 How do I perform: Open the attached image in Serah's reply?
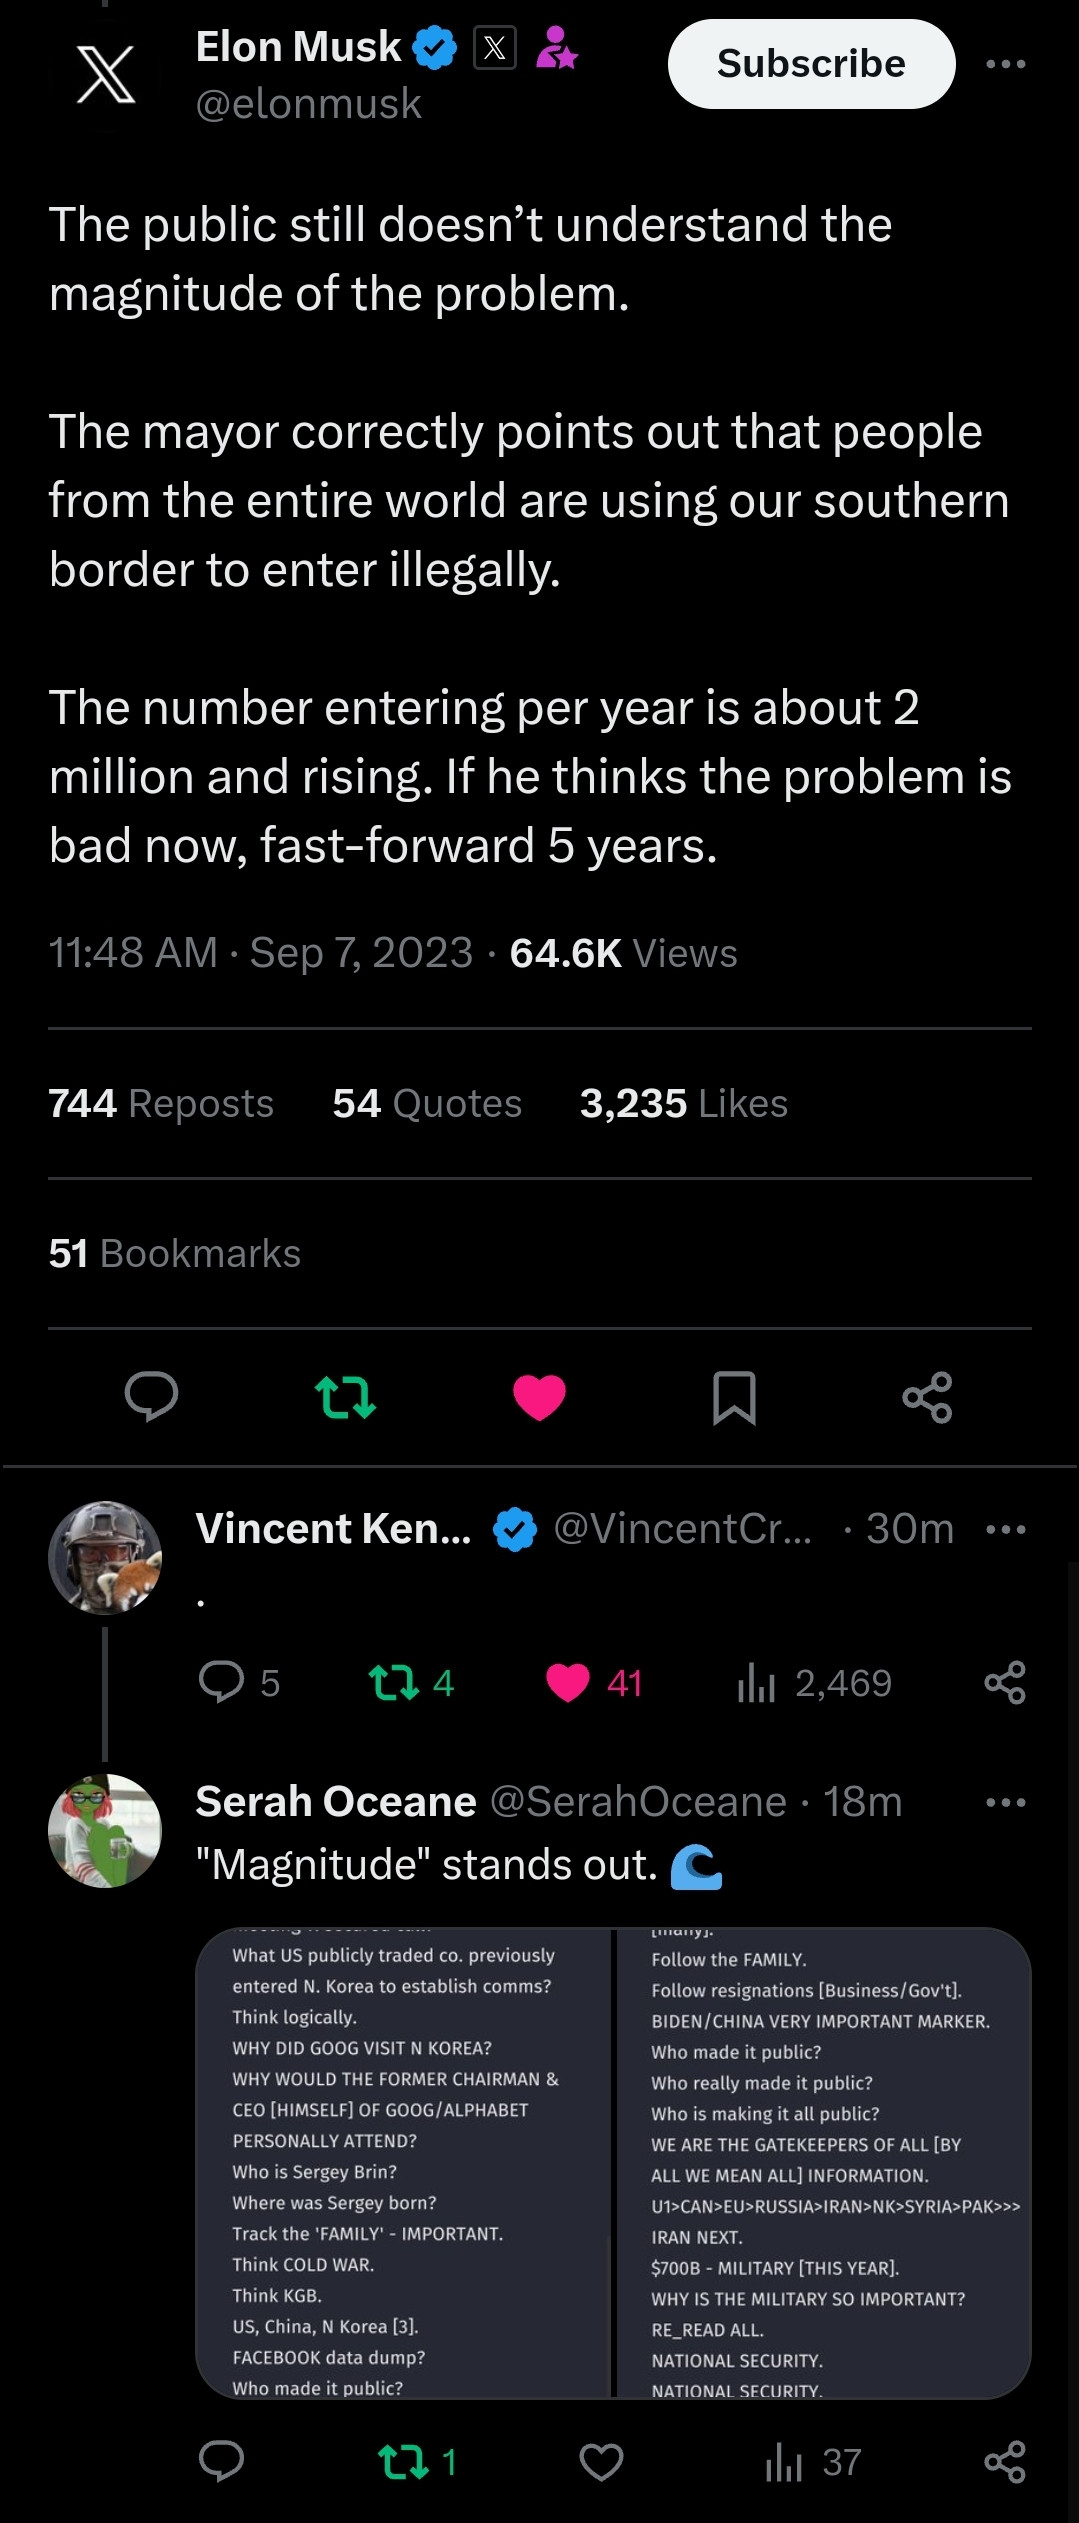[613, 2162]
